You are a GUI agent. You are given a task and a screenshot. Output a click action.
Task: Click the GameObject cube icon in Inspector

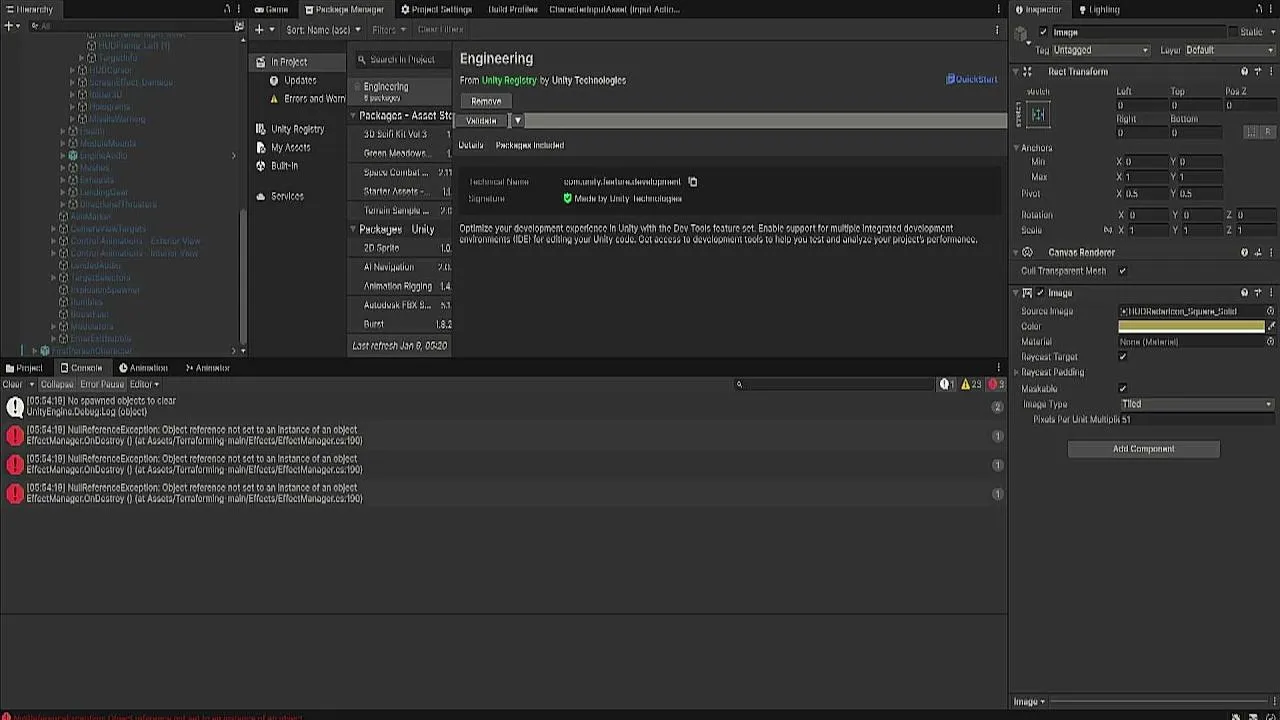1021,34
